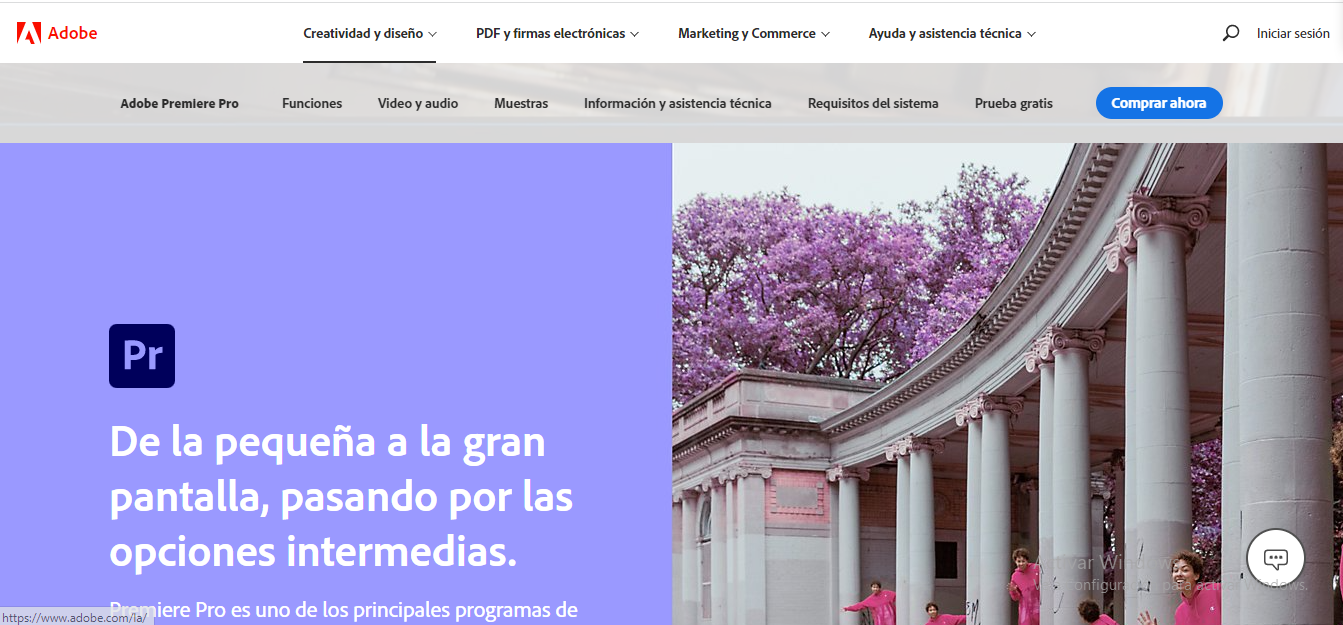1343x625 pixels.
Task: Click the Premiere Pro es uno paragraph
Action: click(344, 609)
